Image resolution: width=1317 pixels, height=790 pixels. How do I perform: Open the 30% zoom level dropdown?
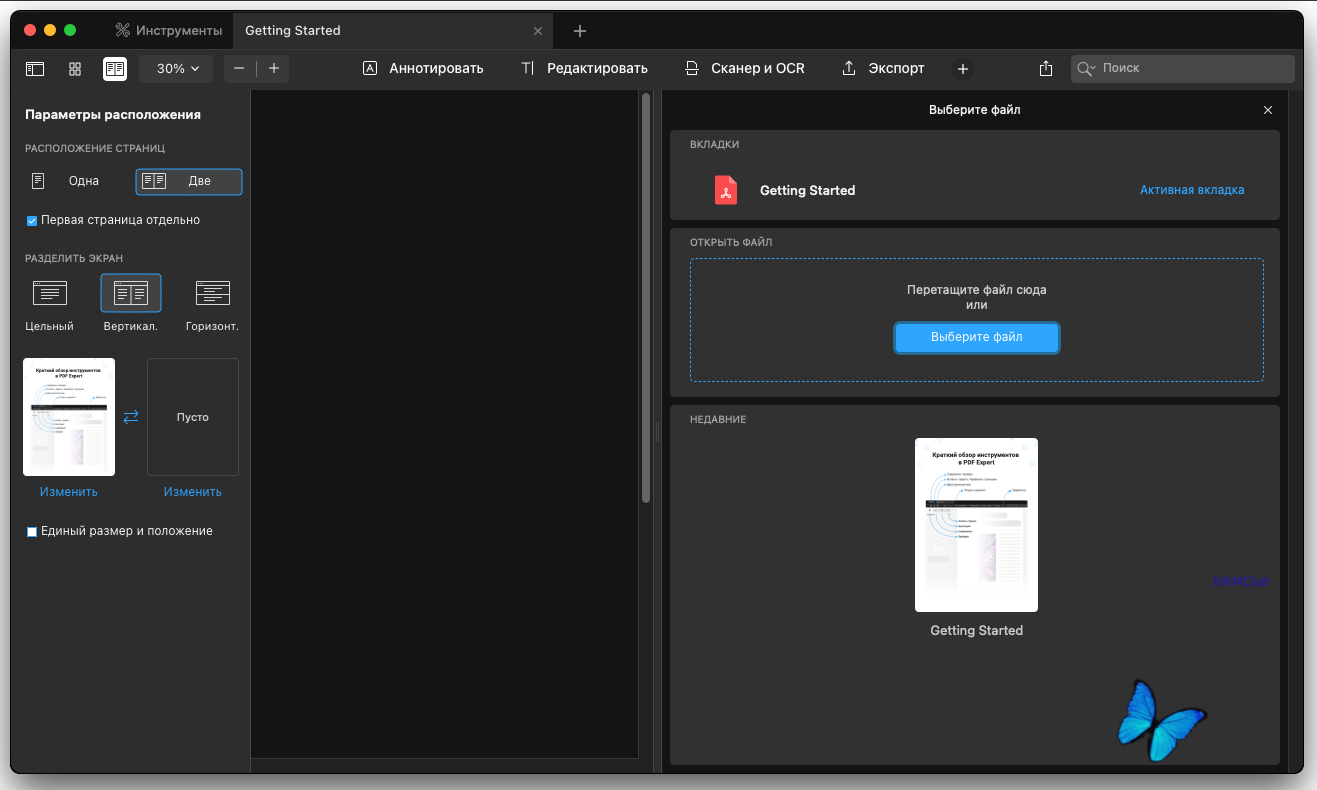tap(177, 69)
